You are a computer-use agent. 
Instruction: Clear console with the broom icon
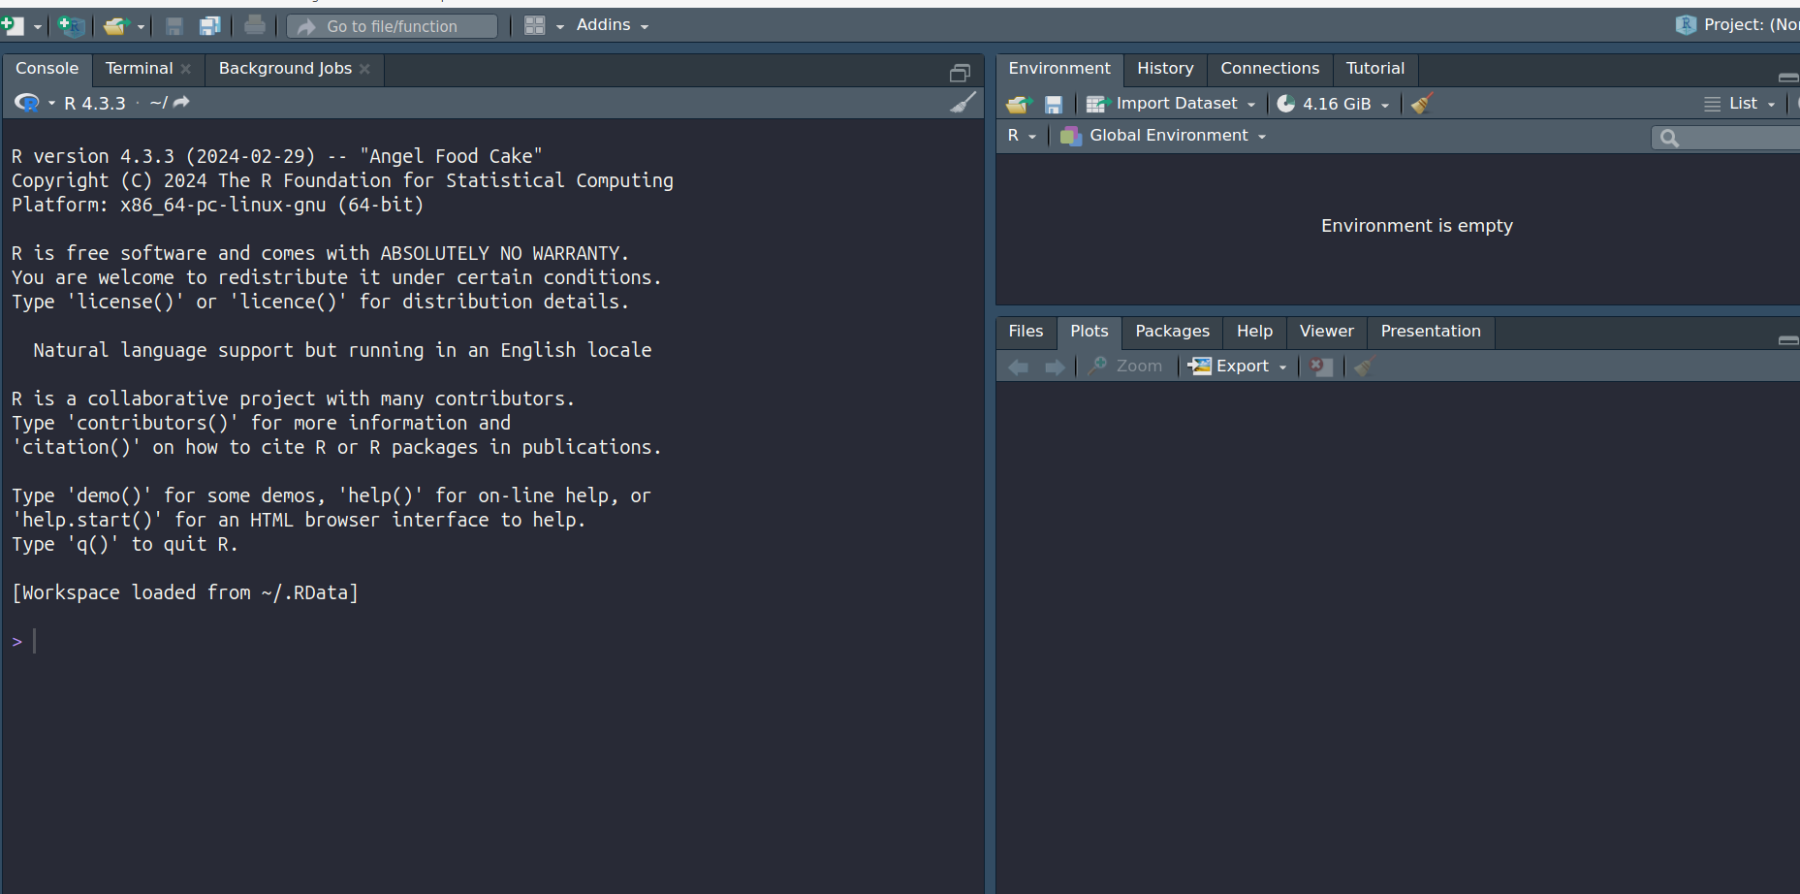tap(962, 103)
